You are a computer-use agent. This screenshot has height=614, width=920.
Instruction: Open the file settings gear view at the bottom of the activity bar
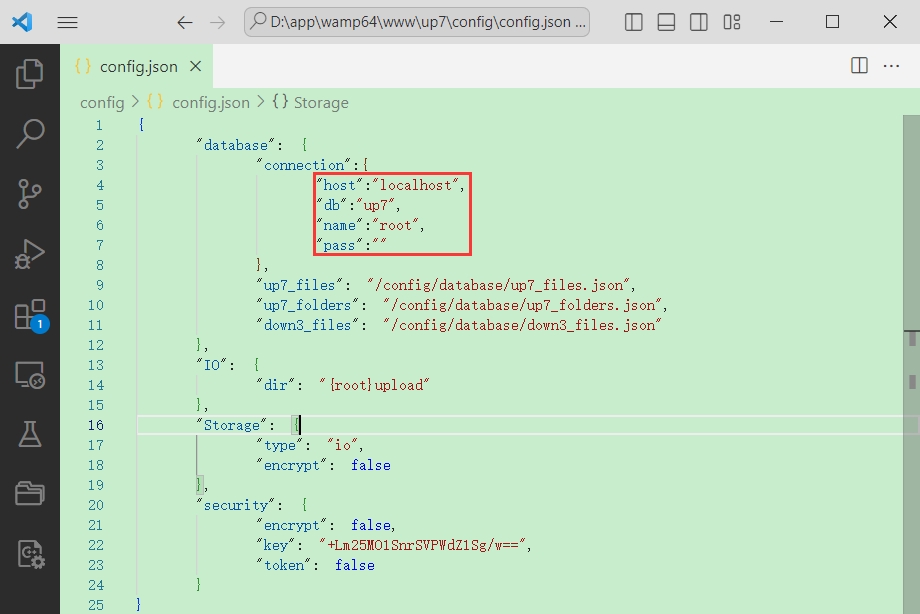[31, 554]
